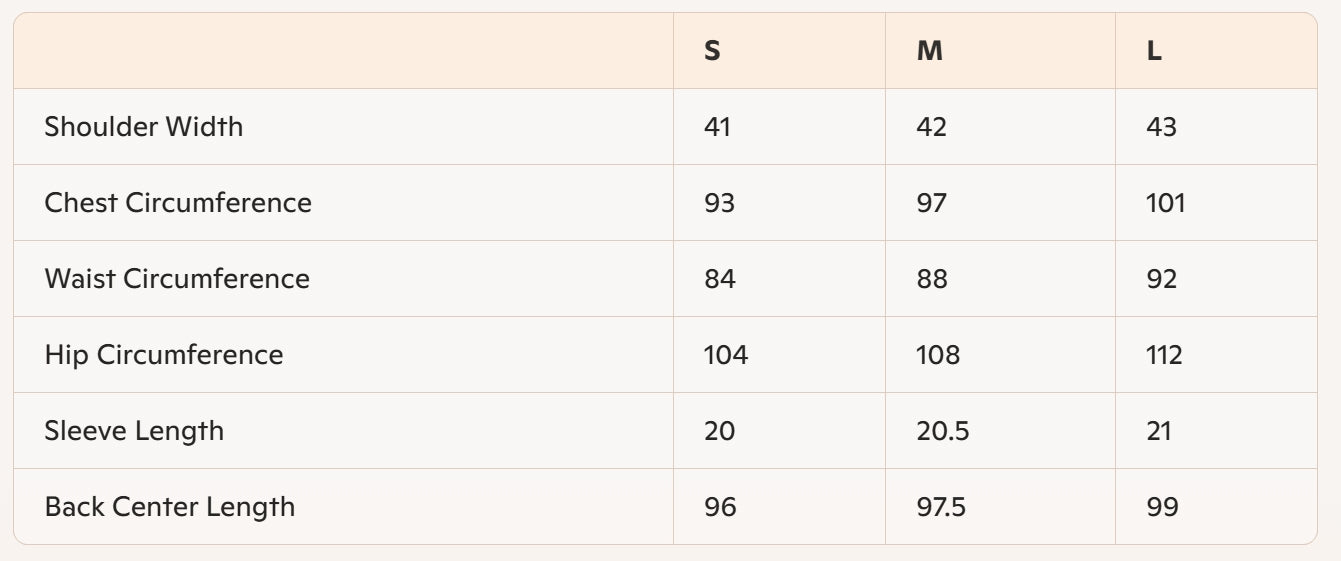Viewport: 1341px width, 561px height.
Task: Click the L size column header
Action: coord(1154,51)
